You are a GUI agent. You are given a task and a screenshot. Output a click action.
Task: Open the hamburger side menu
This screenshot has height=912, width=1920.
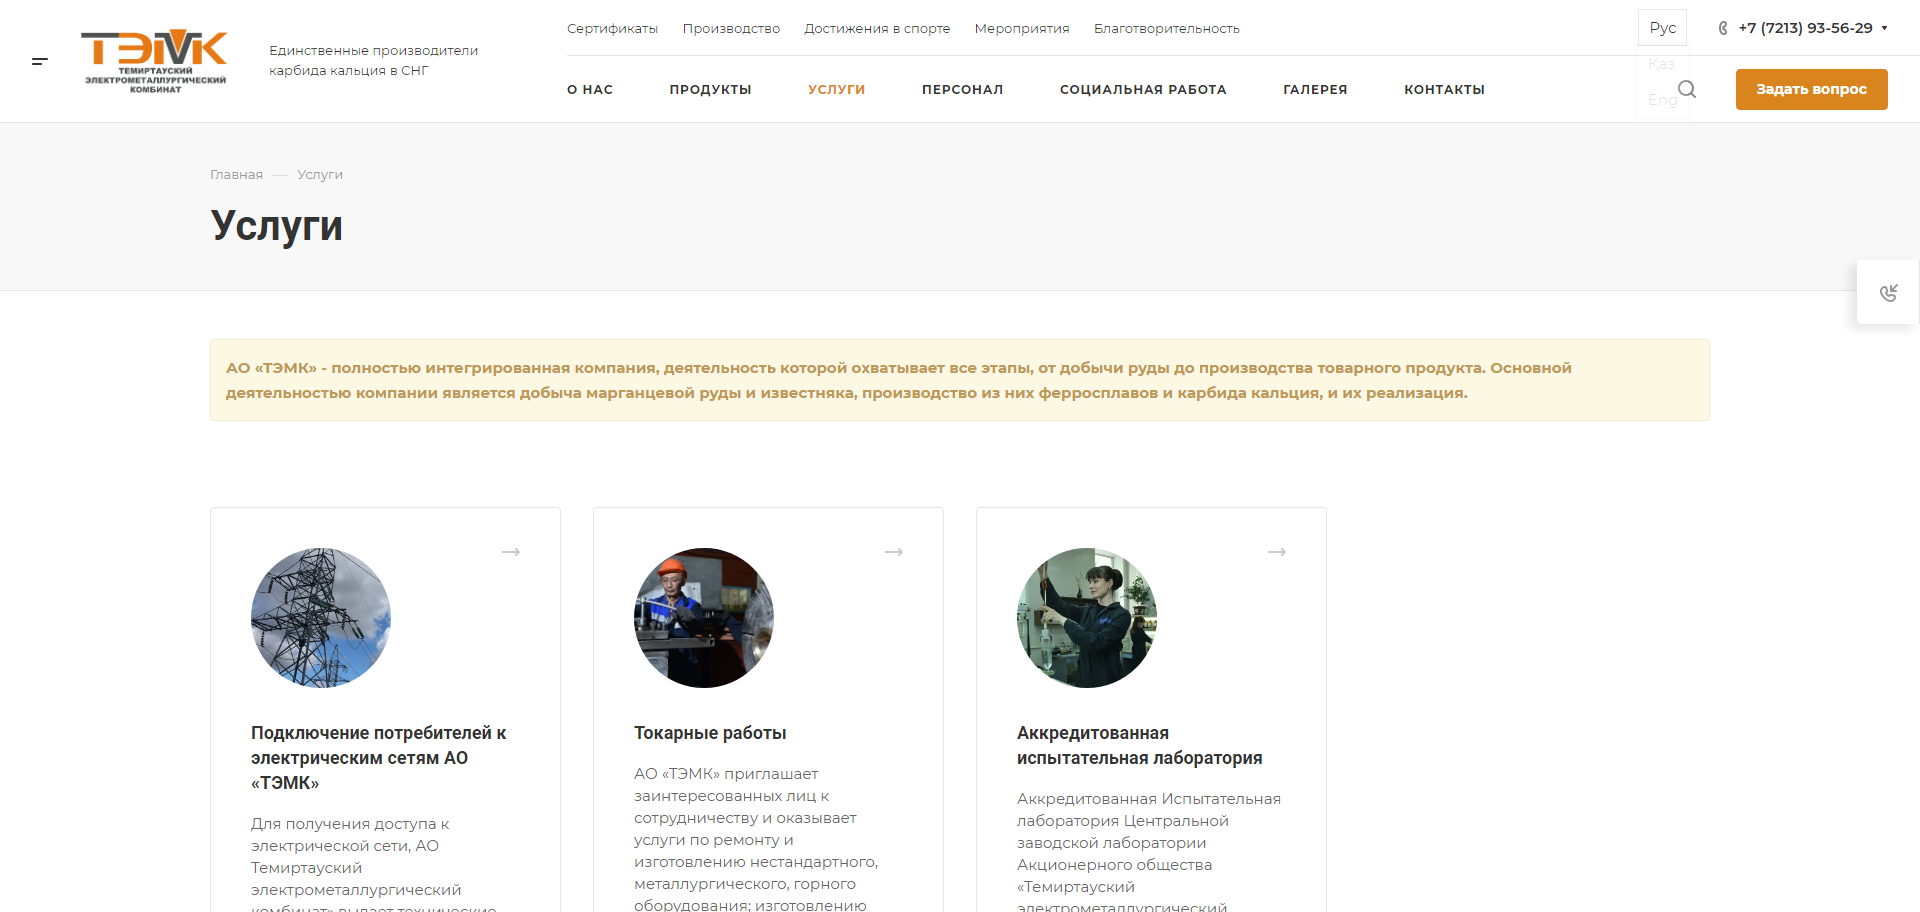click(40, 61)
